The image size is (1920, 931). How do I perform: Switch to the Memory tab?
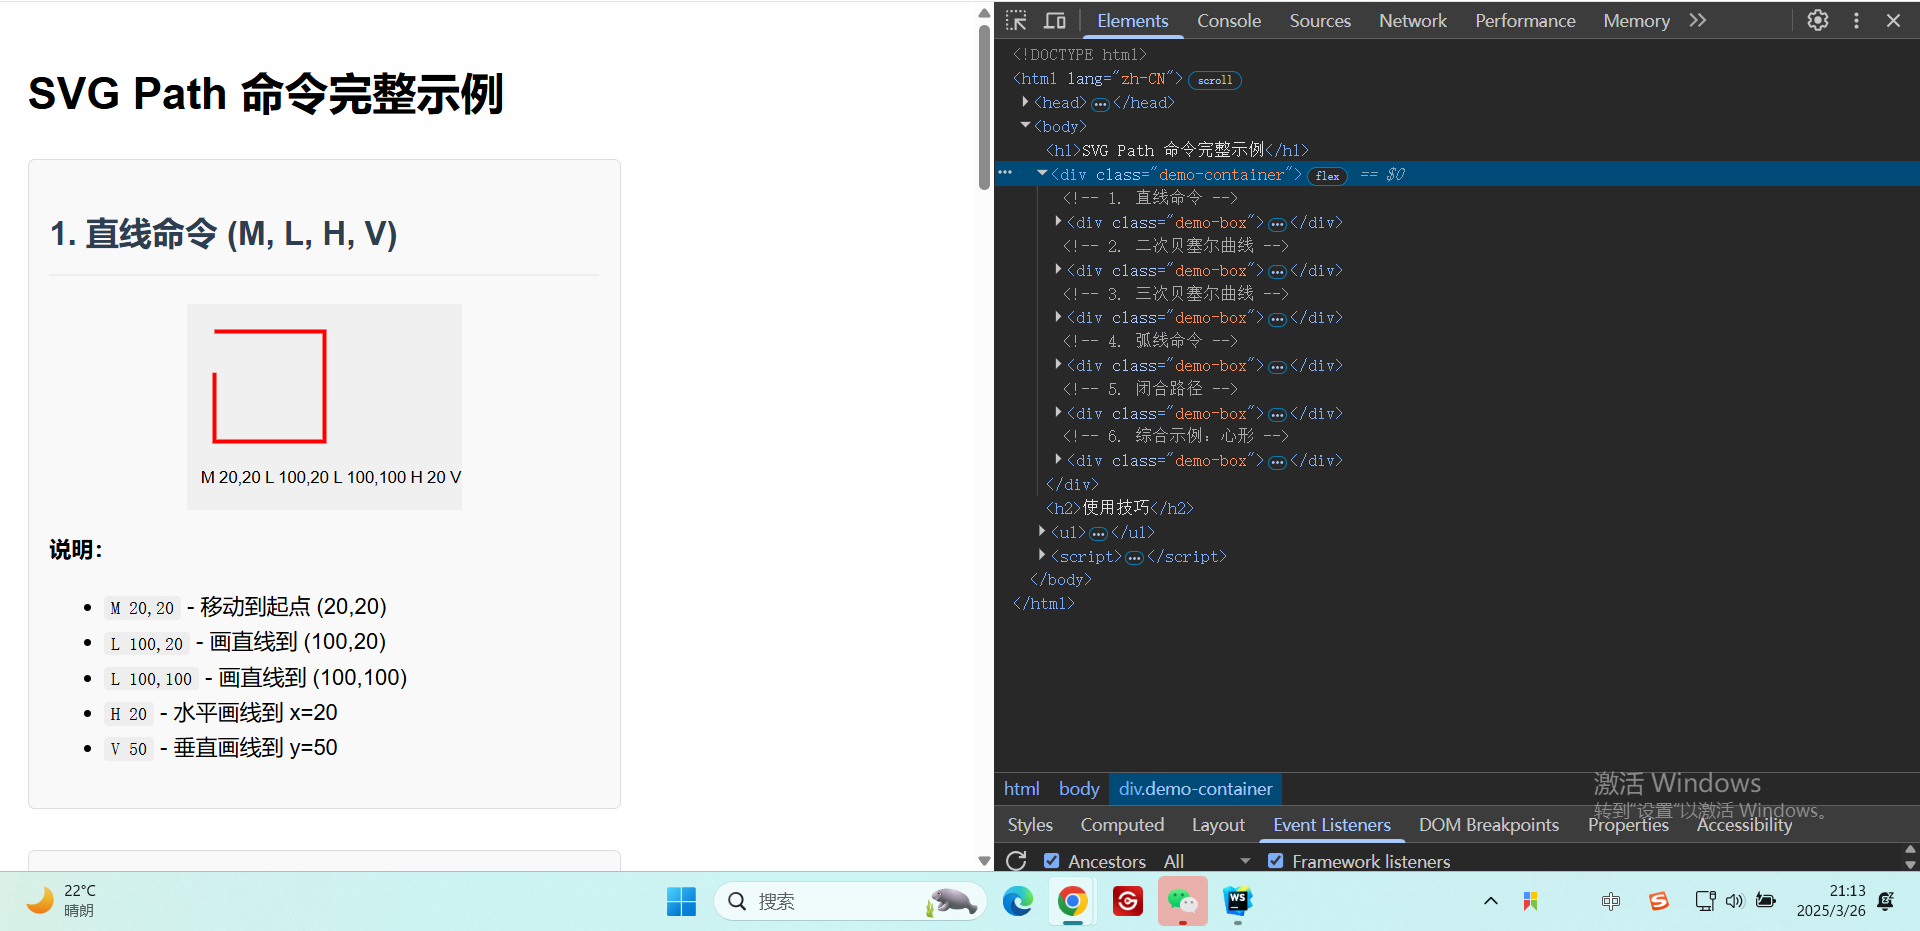[x=1637, y=20]
